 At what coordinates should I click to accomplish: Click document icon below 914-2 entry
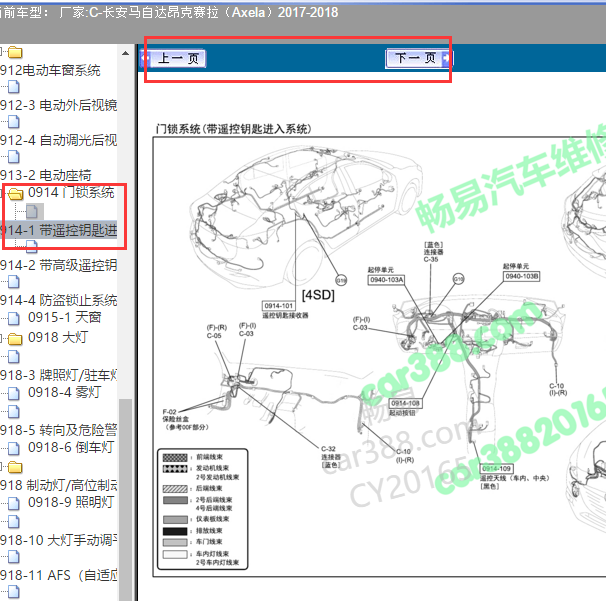[x=14, y=282]
